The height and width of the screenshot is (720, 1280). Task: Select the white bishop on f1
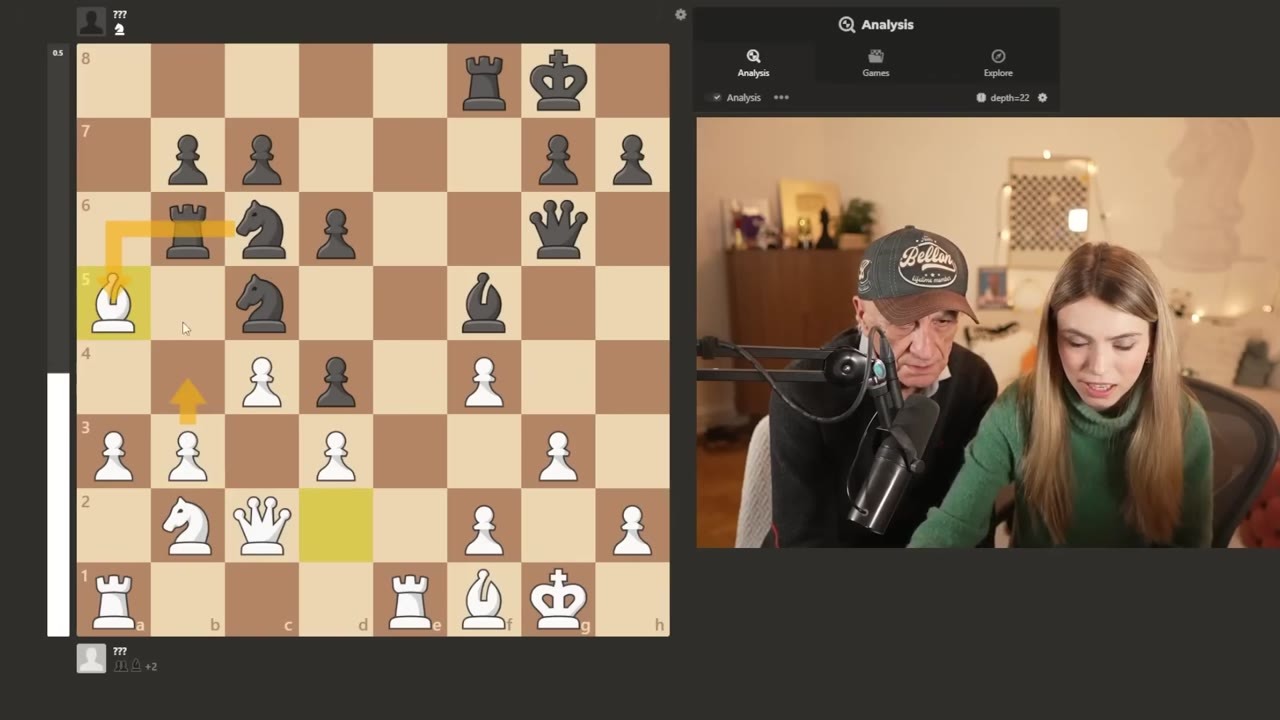484,599
